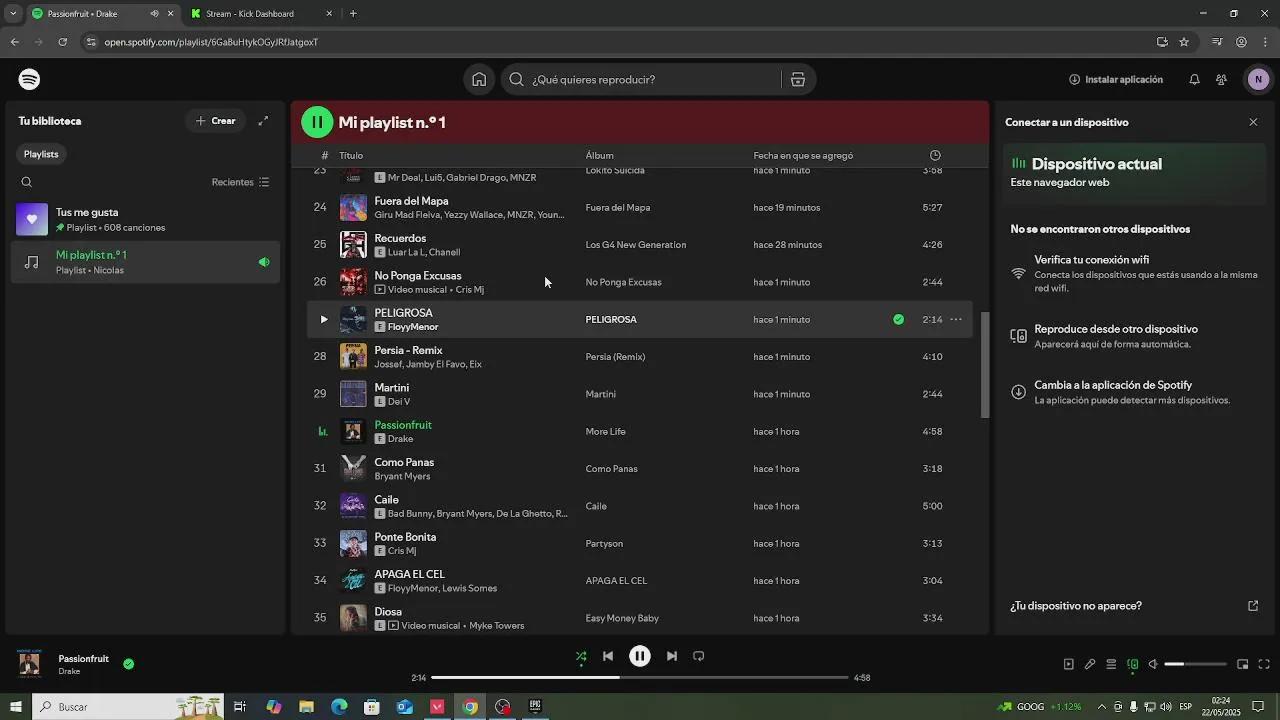Open ¿Tu dispositivo no aparece? help link
1280x720 pixels.
coord(1076,606)
